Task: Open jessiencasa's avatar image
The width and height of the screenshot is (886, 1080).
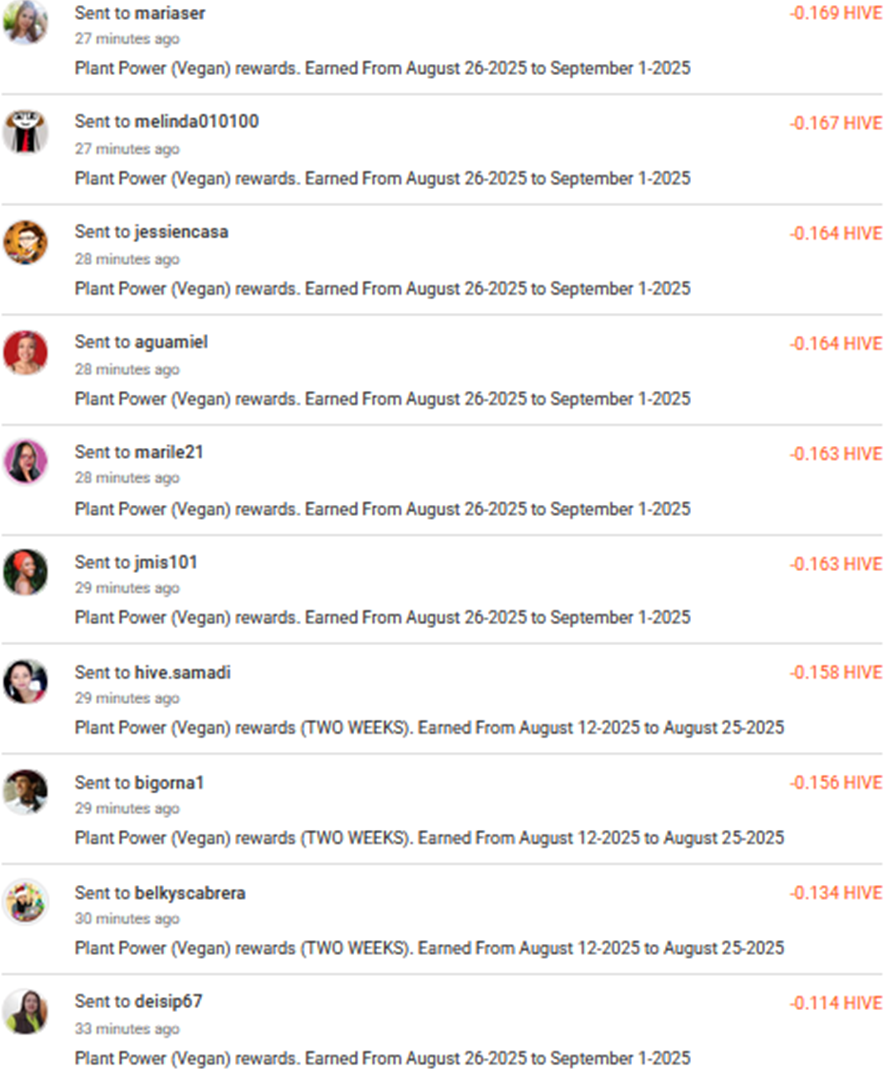Action: (25, 241)
